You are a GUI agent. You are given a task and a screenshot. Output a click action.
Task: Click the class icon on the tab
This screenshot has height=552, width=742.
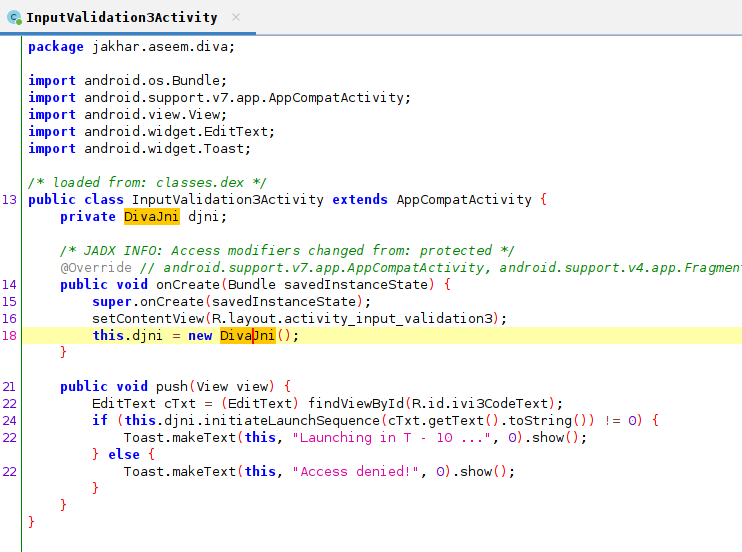[14, 18]
